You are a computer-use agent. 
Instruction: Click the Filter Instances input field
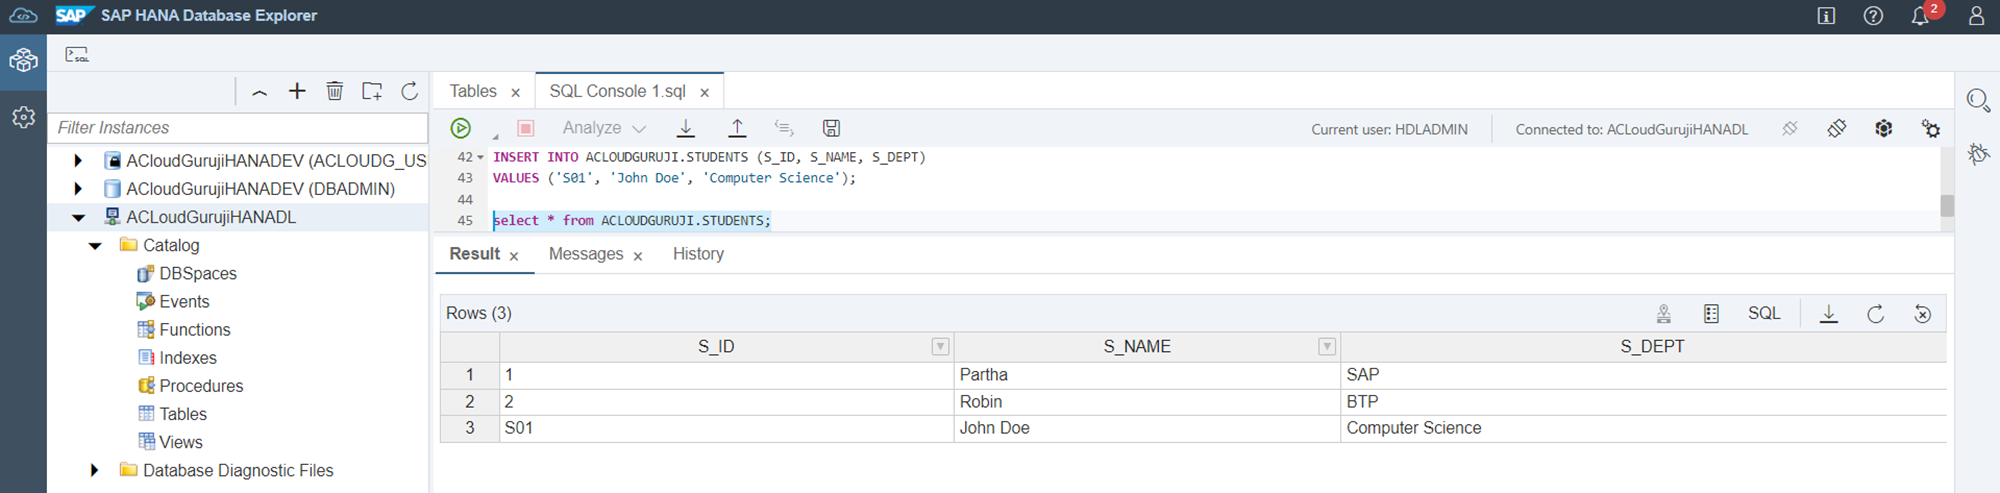tap(240, 128)
